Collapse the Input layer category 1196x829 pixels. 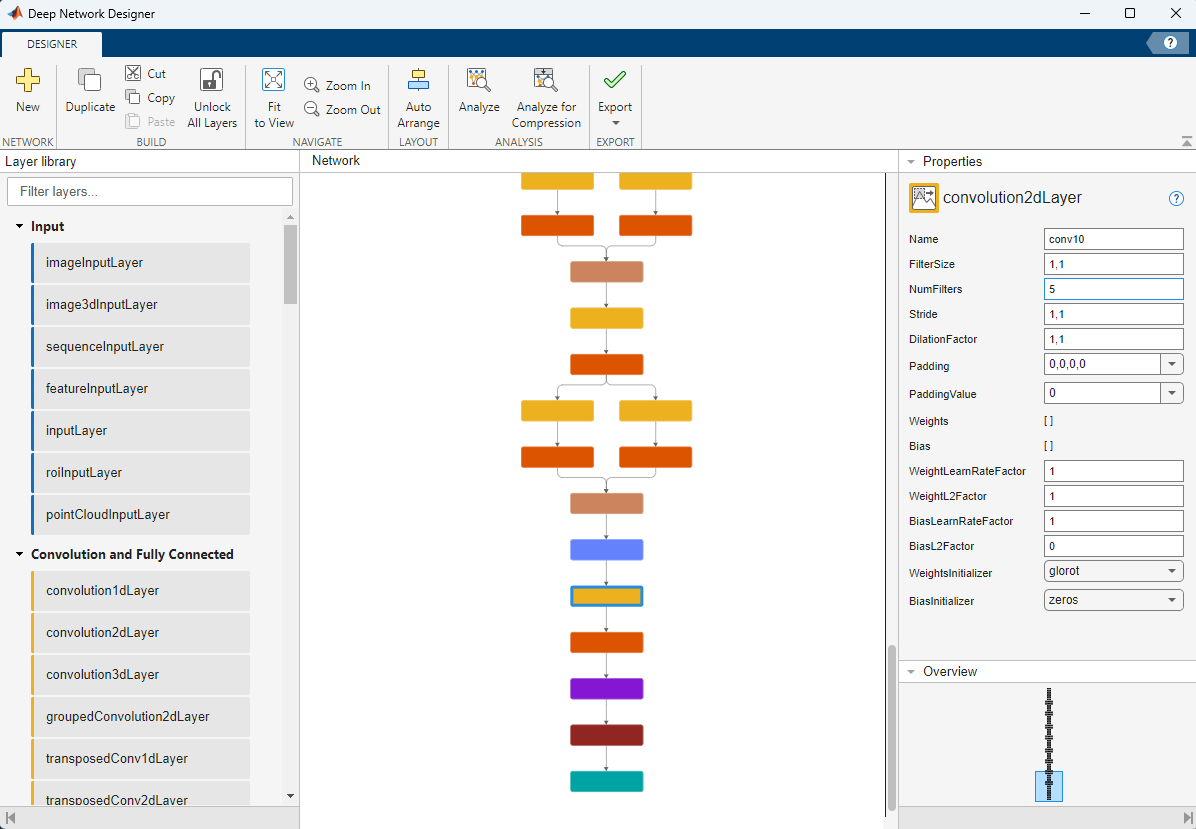pos(19,227)
